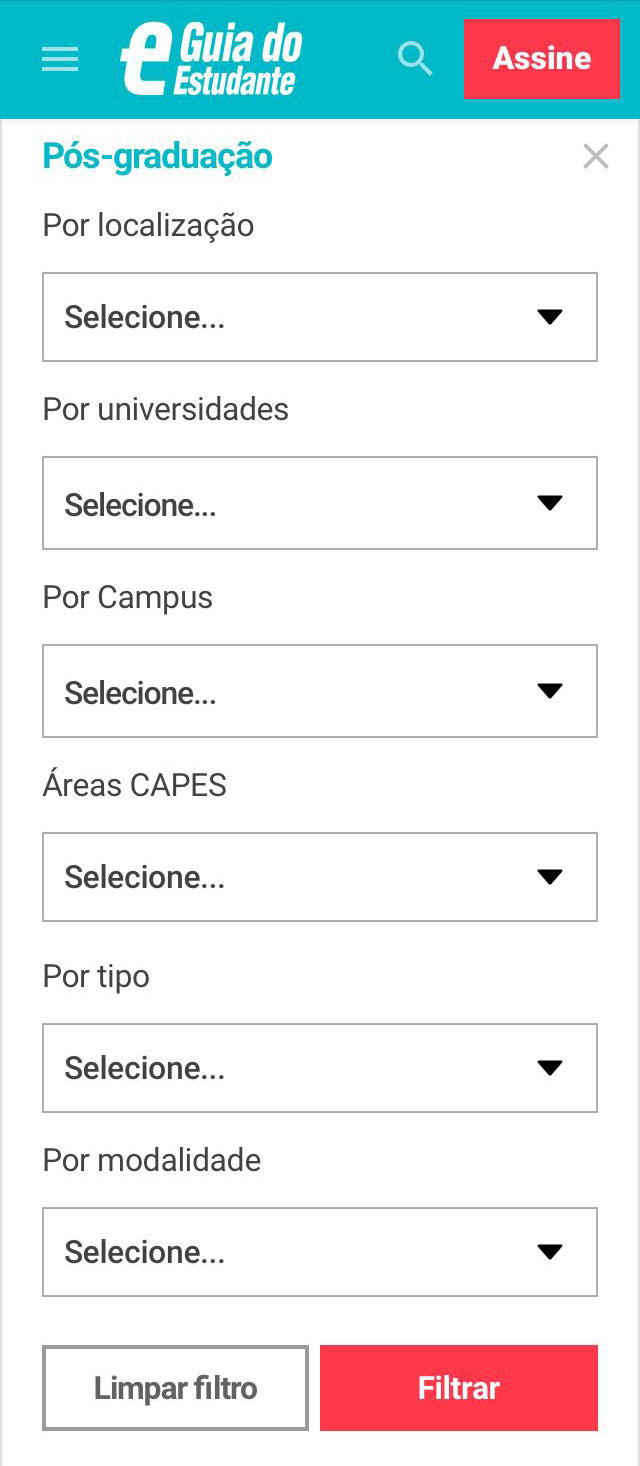This screenshot has height=1466, width=640.
Task: Click the arrow on Por modalidade dropdown
Action: pyautogui.click(x=550, y=1251)
